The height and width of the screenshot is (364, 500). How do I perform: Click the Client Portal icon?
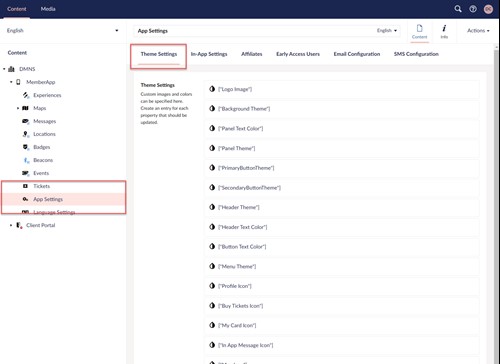(x=19, y=225)
